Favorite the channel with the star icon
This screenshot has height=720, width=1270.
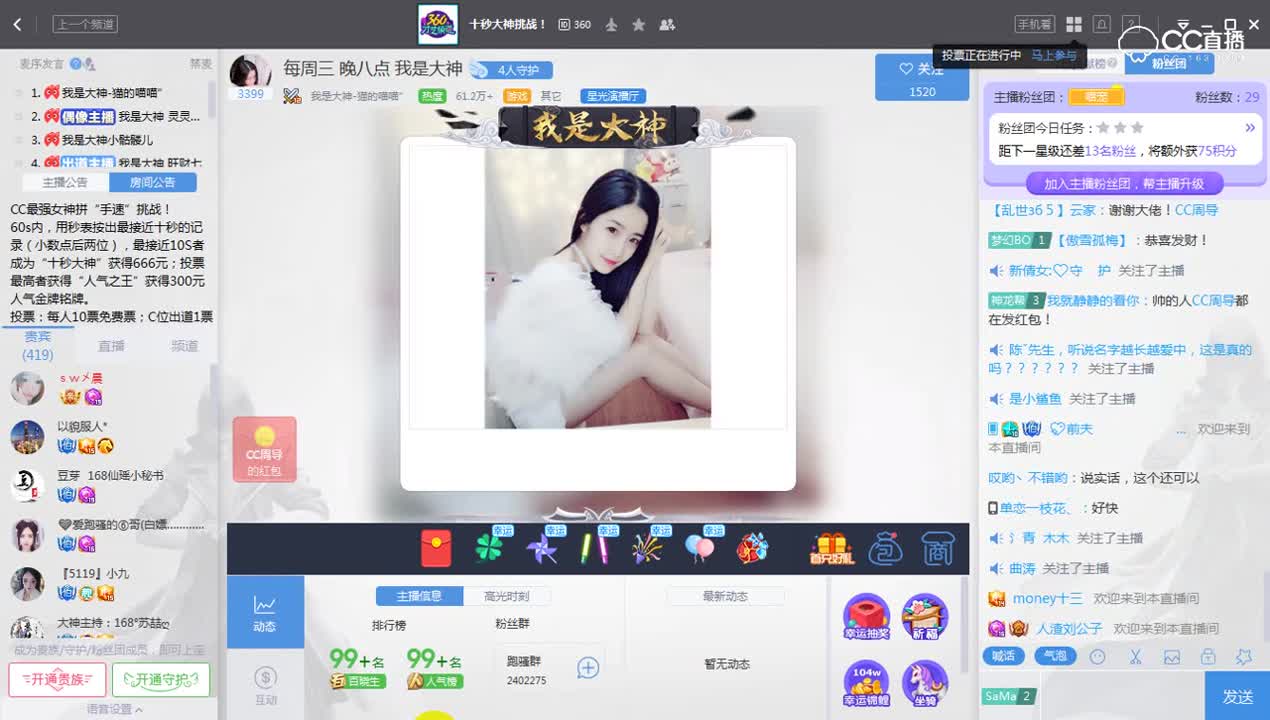(639, 24)
